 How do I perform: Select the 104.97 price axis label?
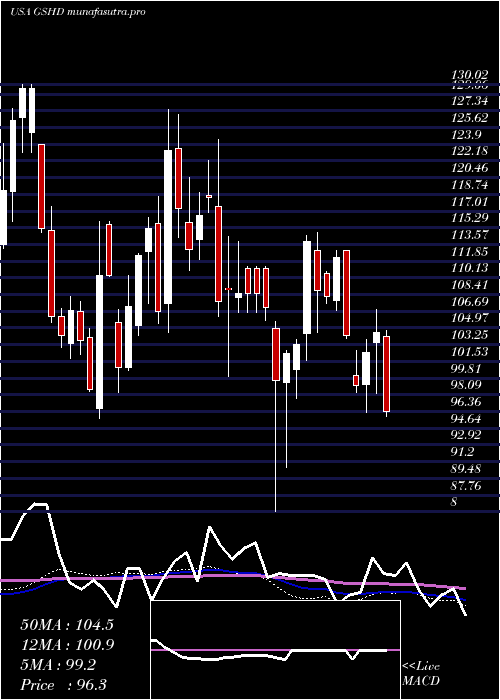(469, 318)
